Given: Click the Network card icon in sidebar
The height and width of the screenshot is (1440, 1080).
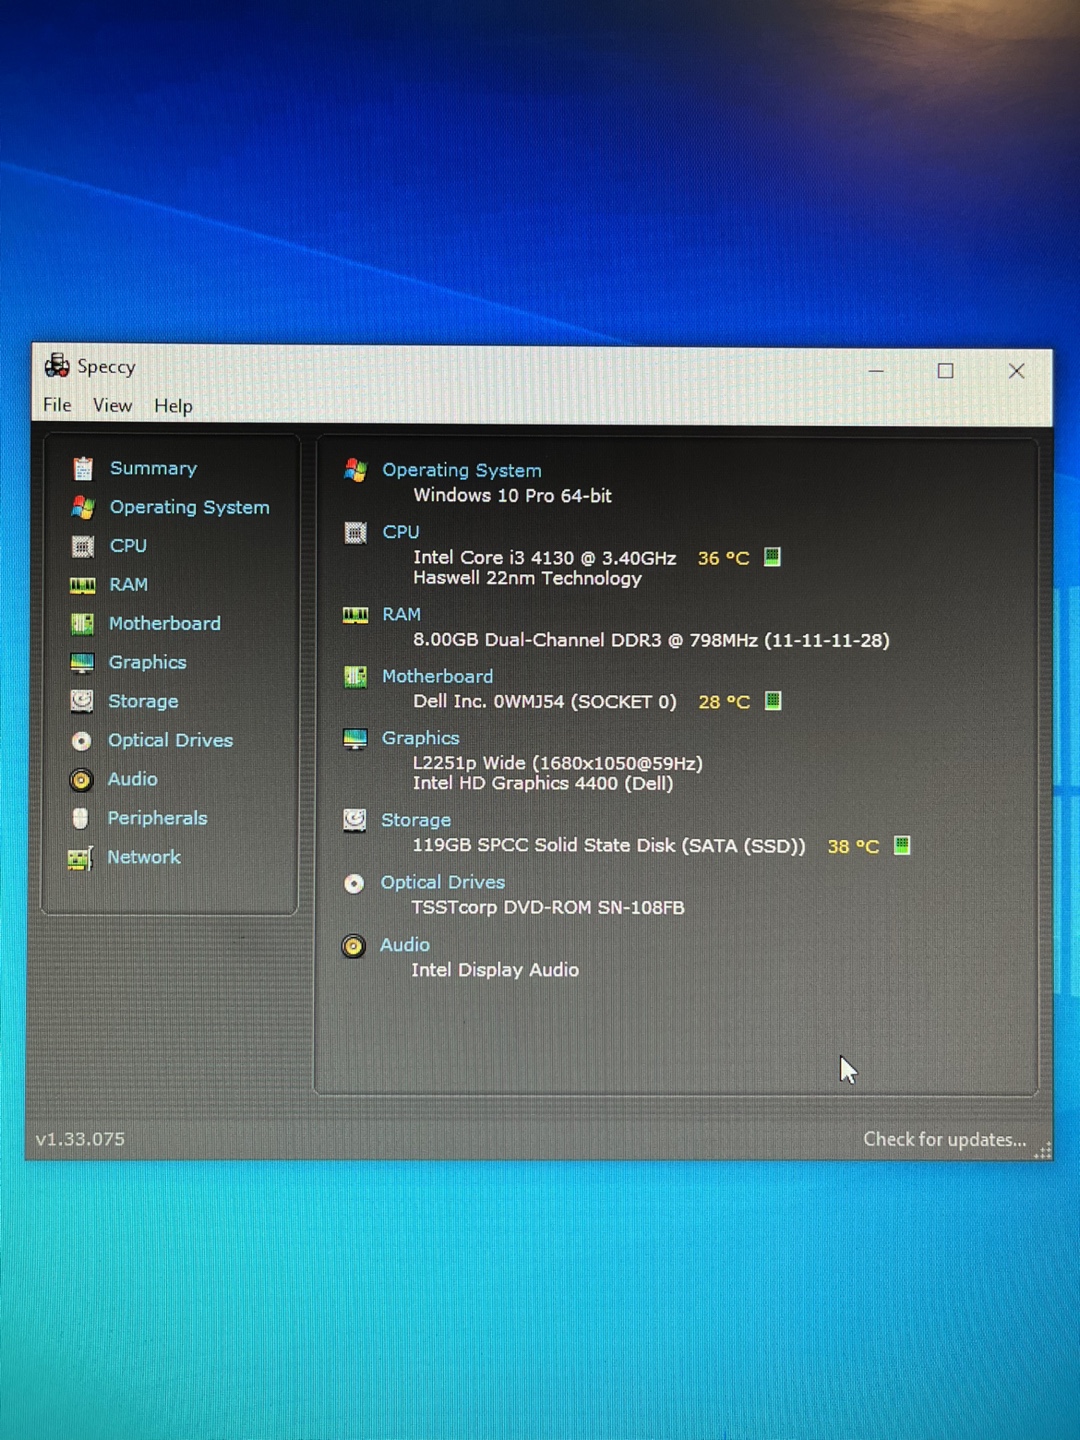Looking at the screenshot, I should (x=80, y=858).
